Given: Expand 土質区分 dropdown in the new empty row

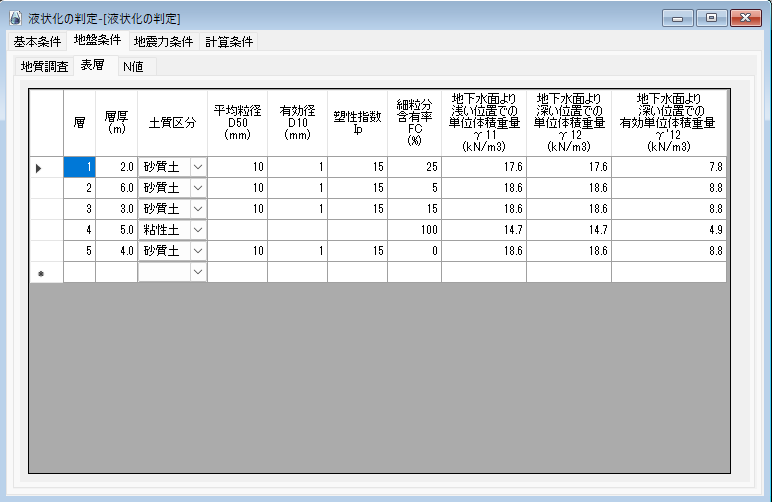Looking at the screenshot, I should tap(198, 272).
